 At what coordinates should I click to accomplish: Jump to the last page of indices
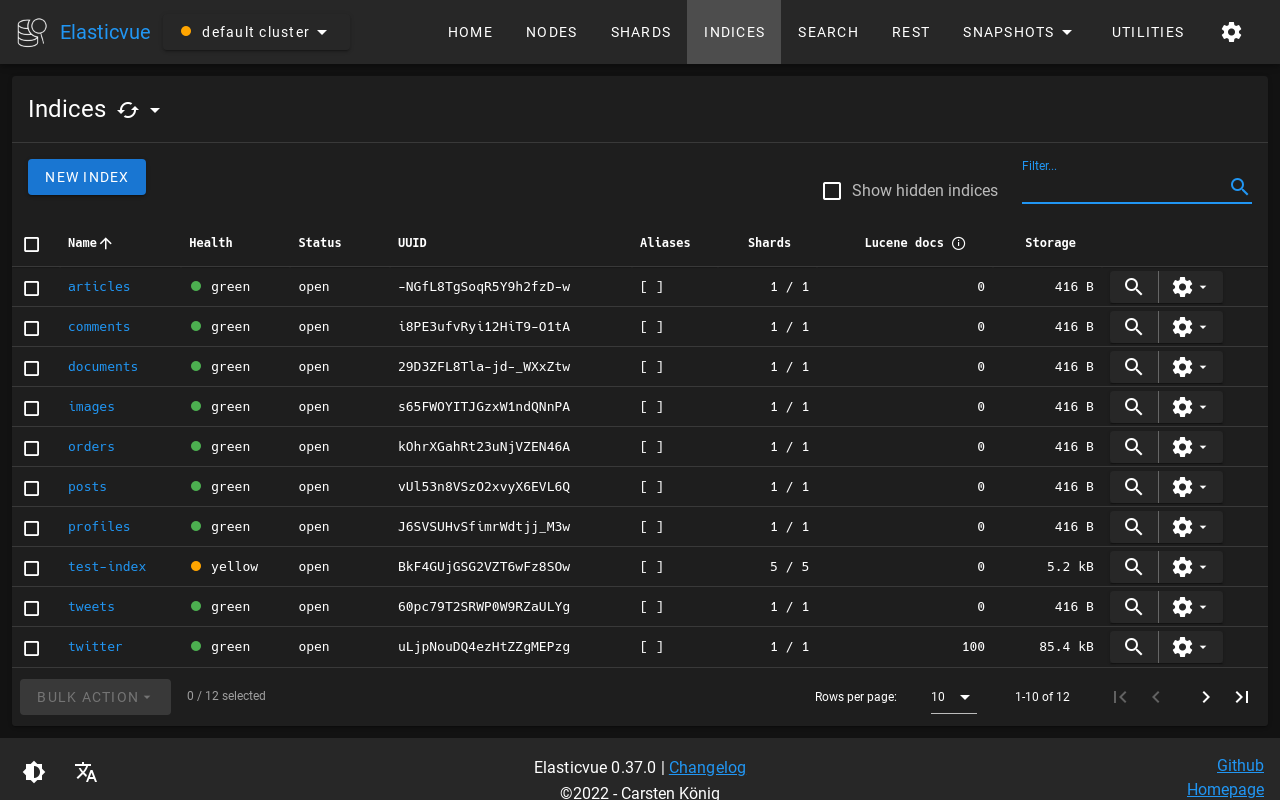point(1242,697)
